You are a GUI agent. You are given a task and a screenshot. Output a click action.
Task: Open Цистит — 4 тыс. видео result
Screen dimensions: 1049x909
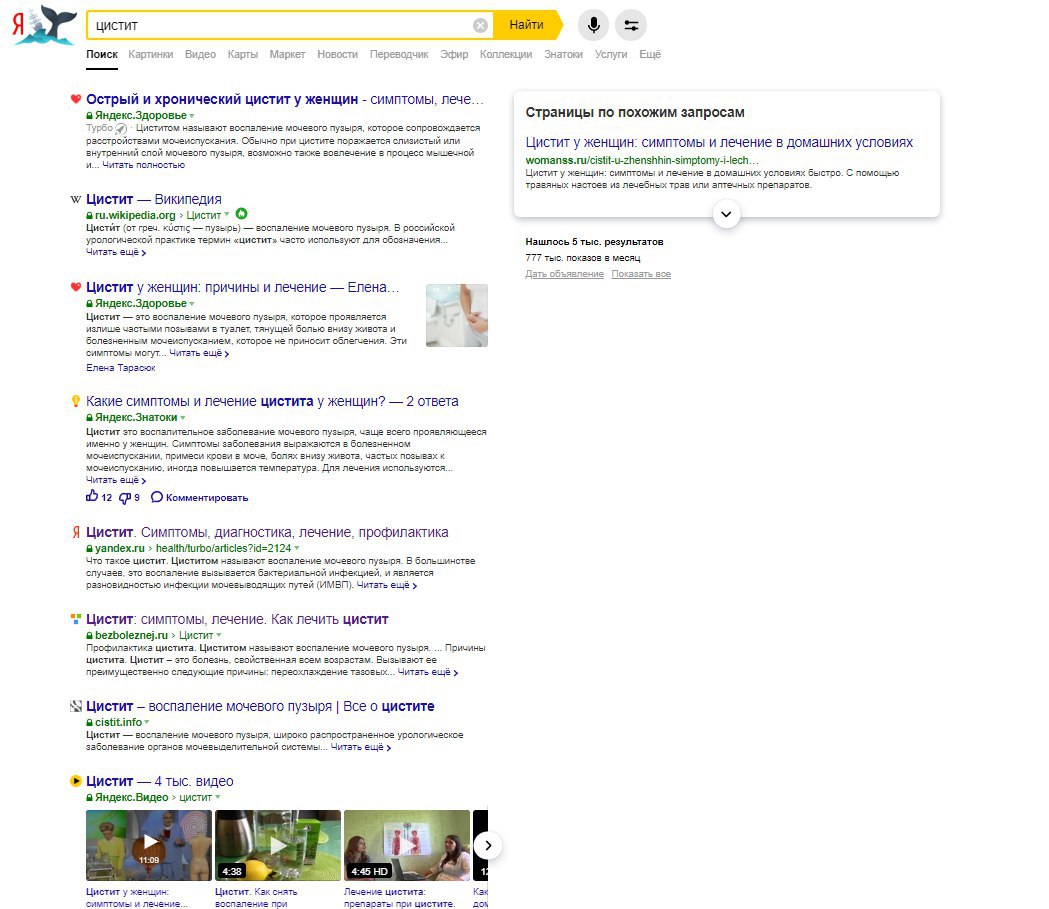[x=160, y=781]
